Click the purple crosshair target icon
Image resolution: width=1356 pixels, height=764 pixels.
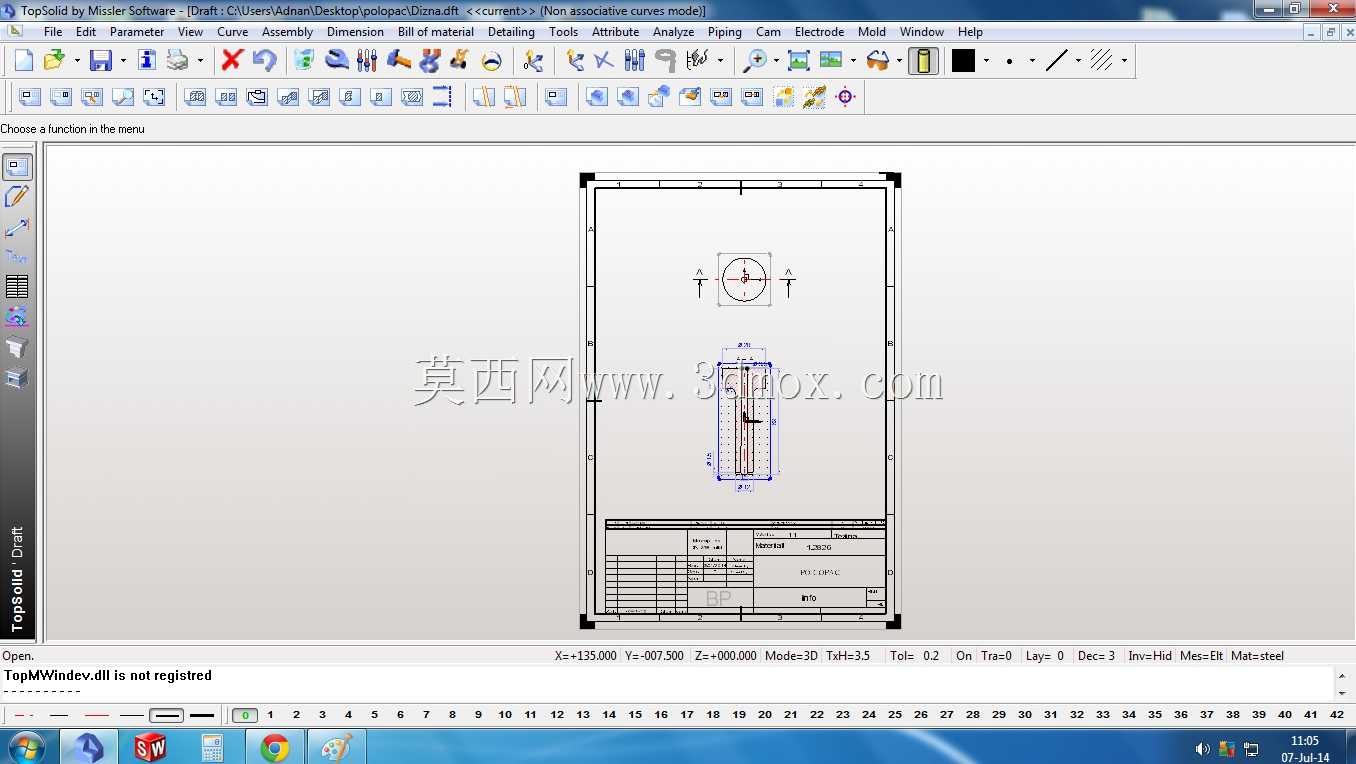pyautogui.click(x=845, y=97)
